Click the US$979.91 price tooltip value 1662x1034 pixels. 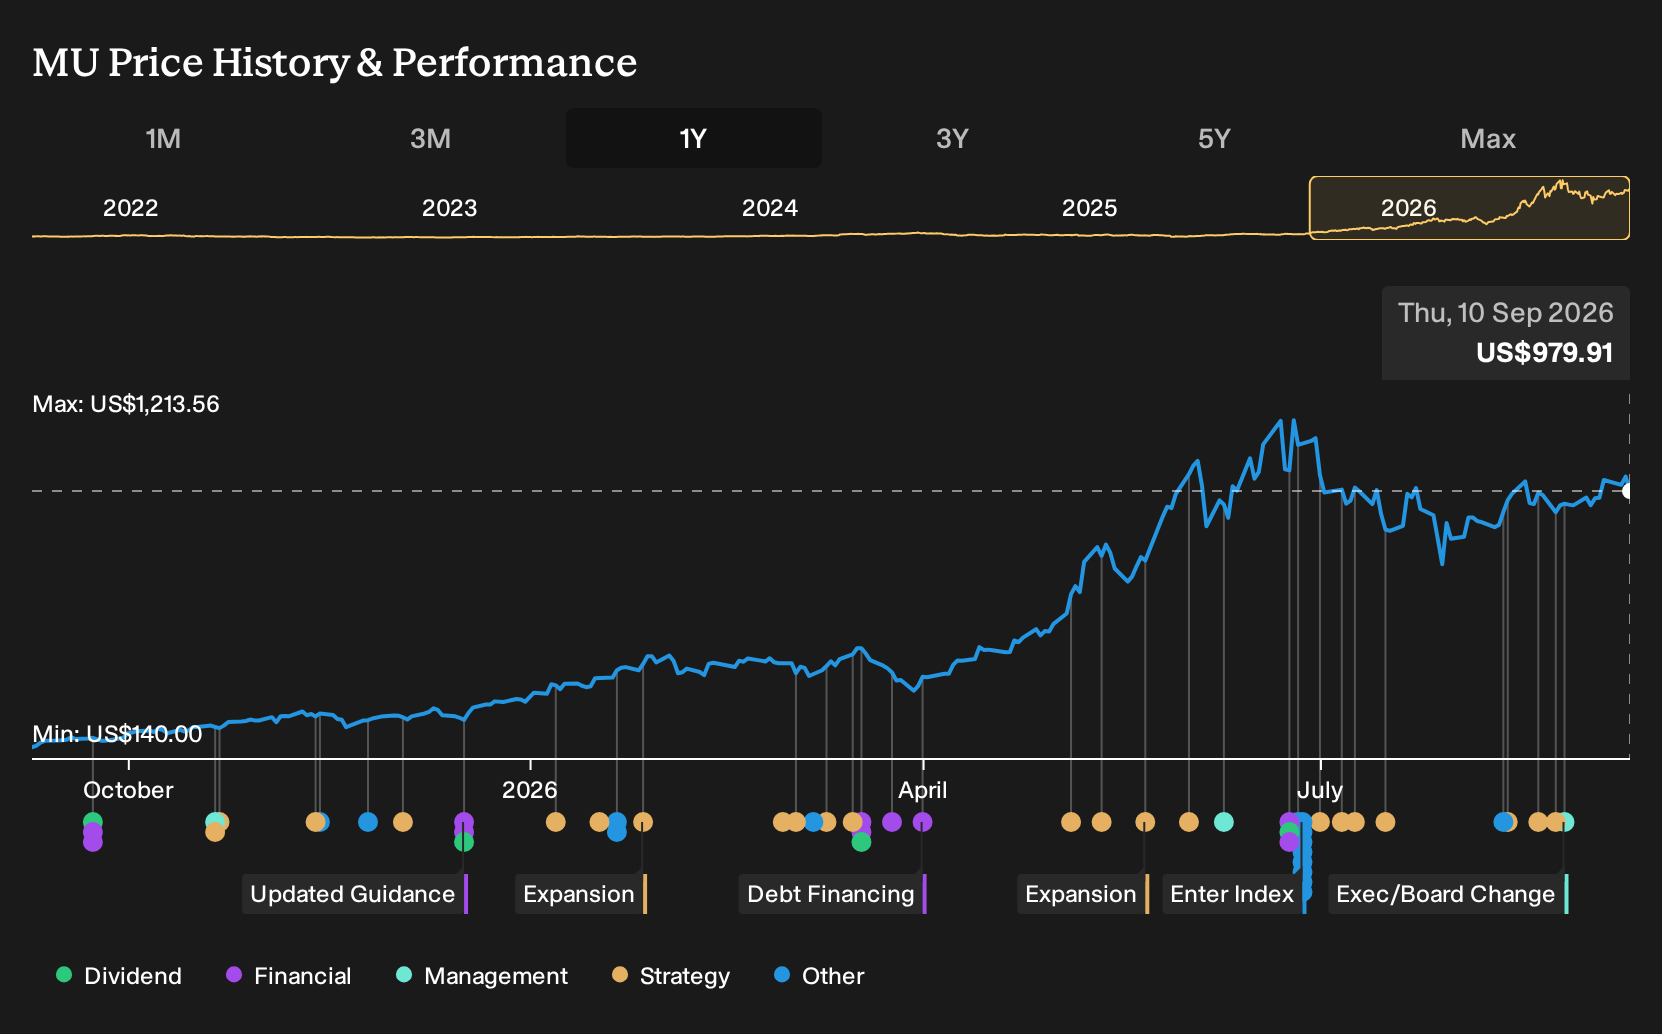pyautogui.click(x=1545, y=353)
